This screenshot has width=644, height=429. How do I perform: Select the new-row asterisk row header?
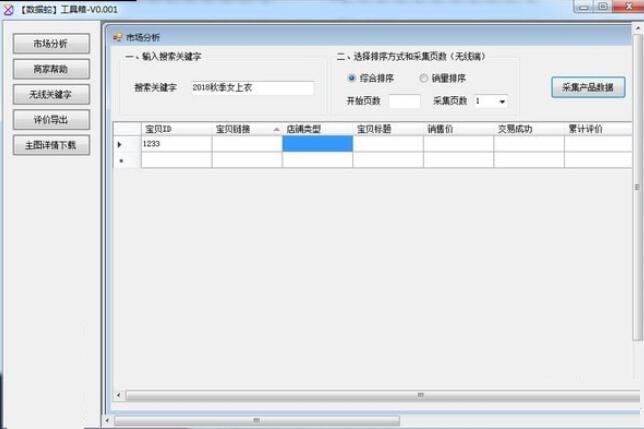tap(127, 160)
